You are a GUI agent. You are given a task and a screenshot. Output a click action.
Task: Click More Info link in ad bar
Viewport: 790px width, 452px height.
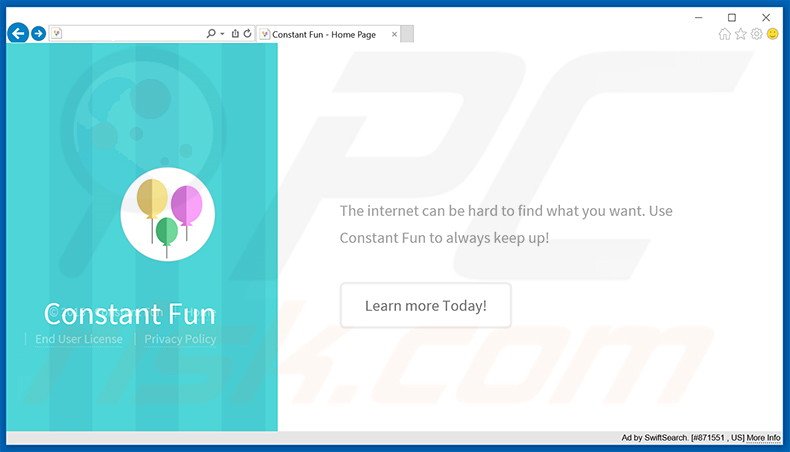click(763, 438)
